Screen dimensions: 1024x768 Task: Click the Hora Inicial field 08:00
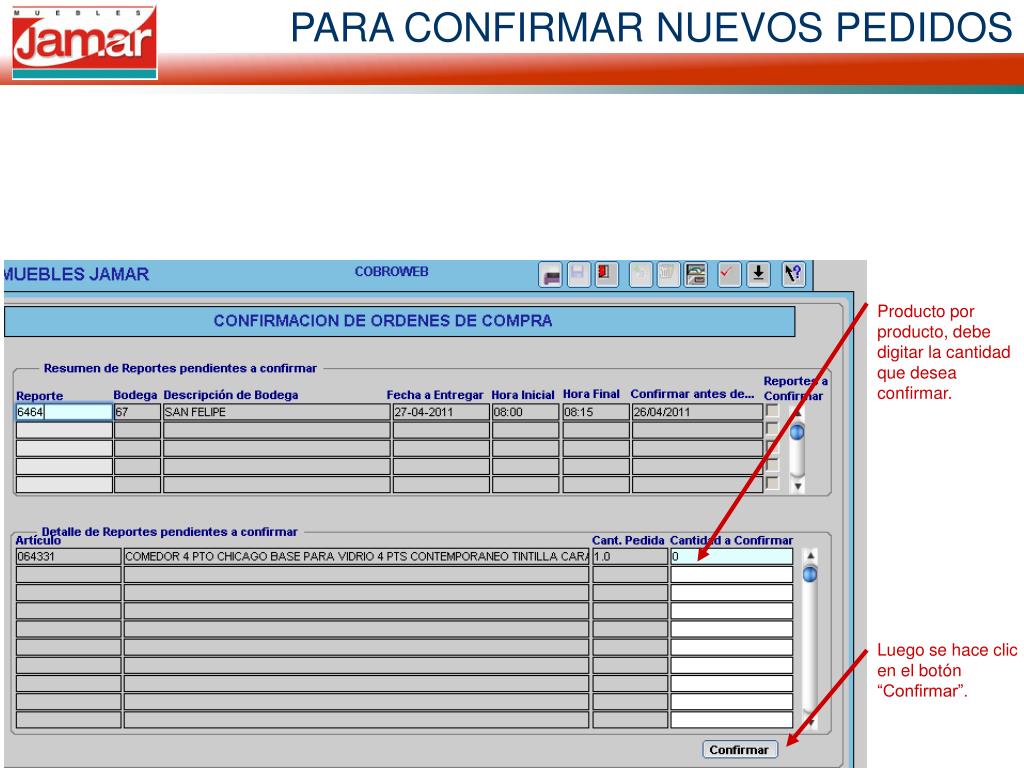tap(525, 412)
